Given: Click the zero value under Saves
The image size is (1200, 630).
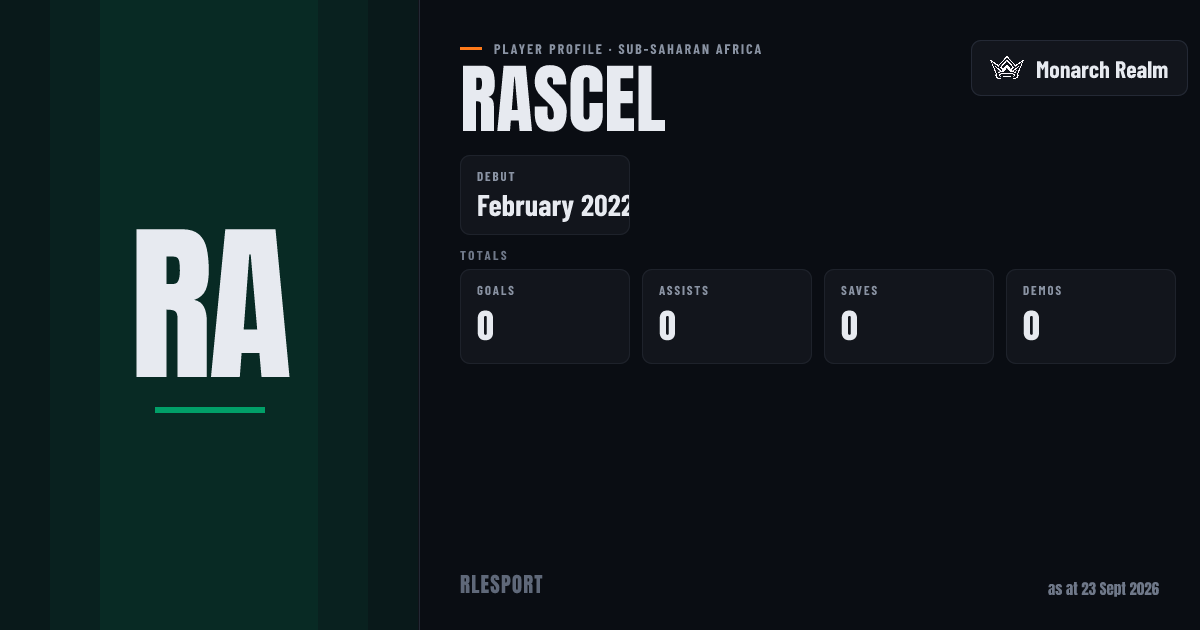Looking at the screenshot, I should pos(850,327).
